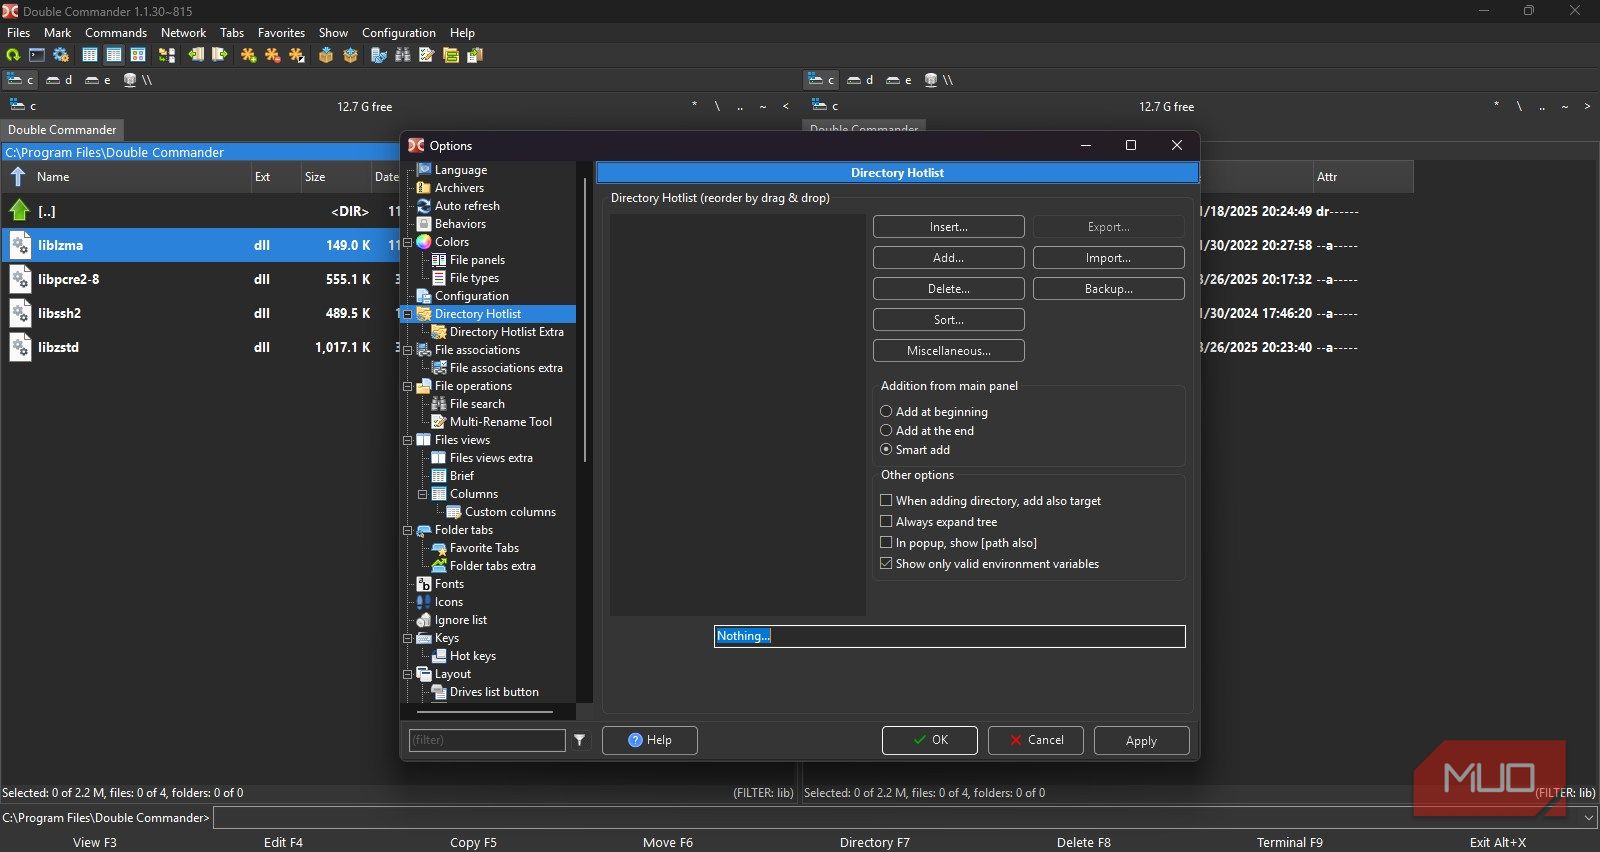Open the Favorites menu

coord(281,33)
